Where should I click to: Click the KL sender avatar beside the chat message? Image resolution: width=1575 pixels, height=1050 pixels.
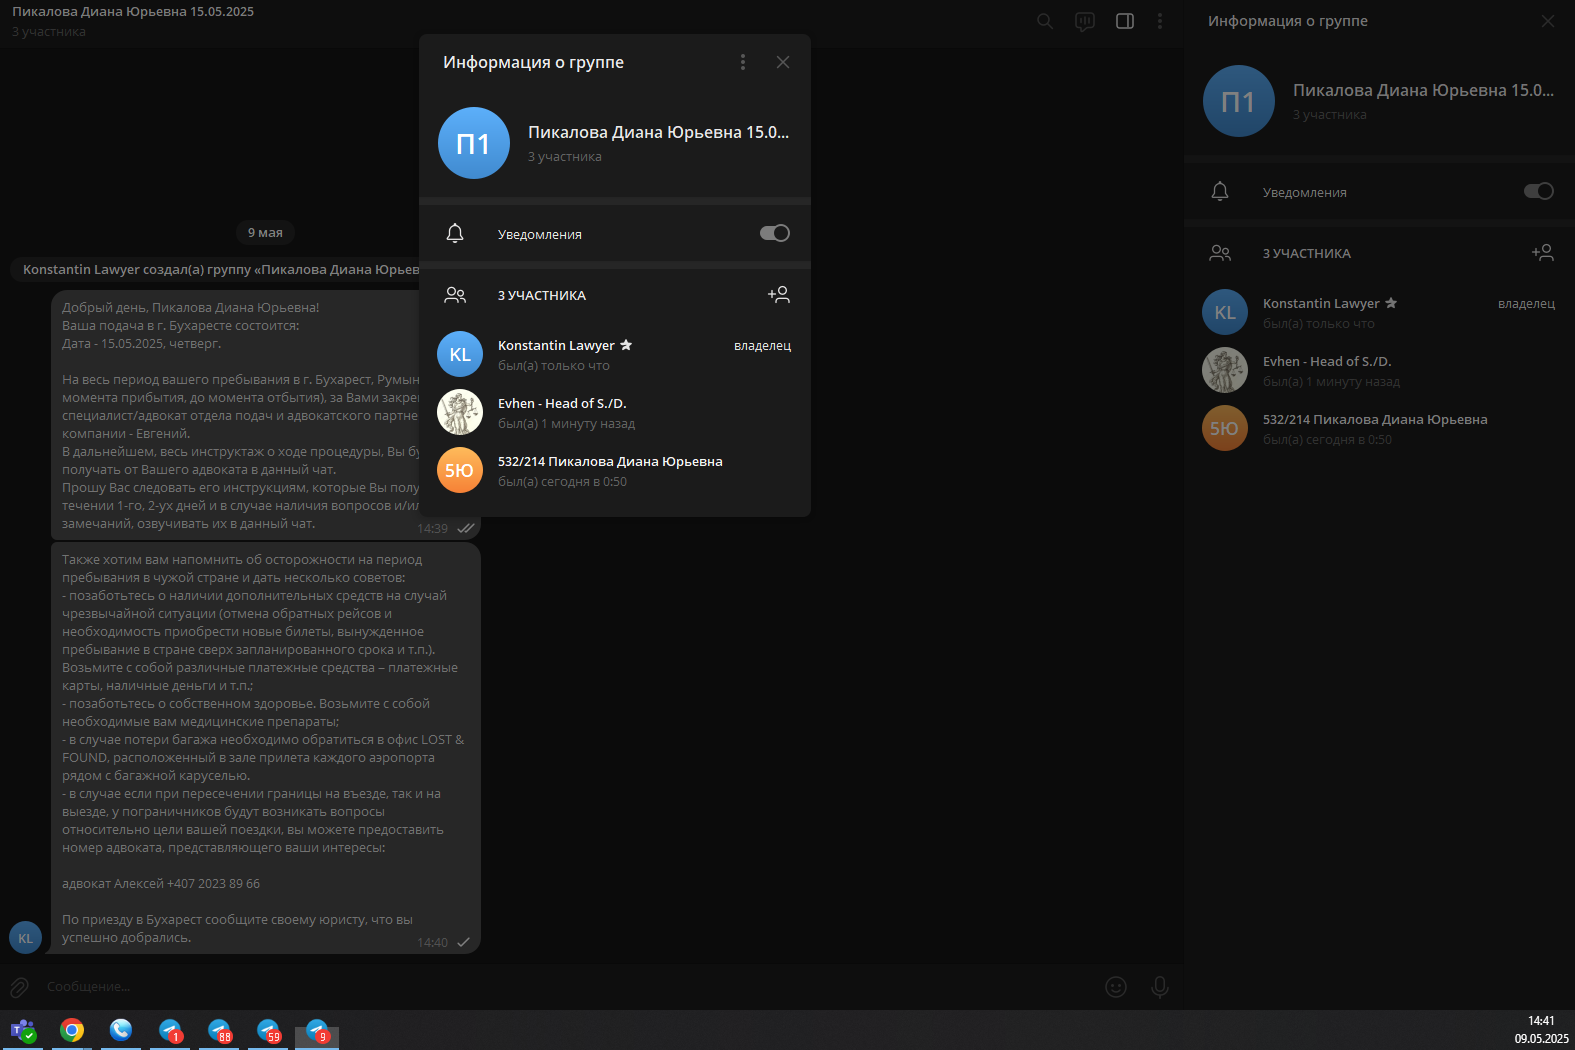25,938
